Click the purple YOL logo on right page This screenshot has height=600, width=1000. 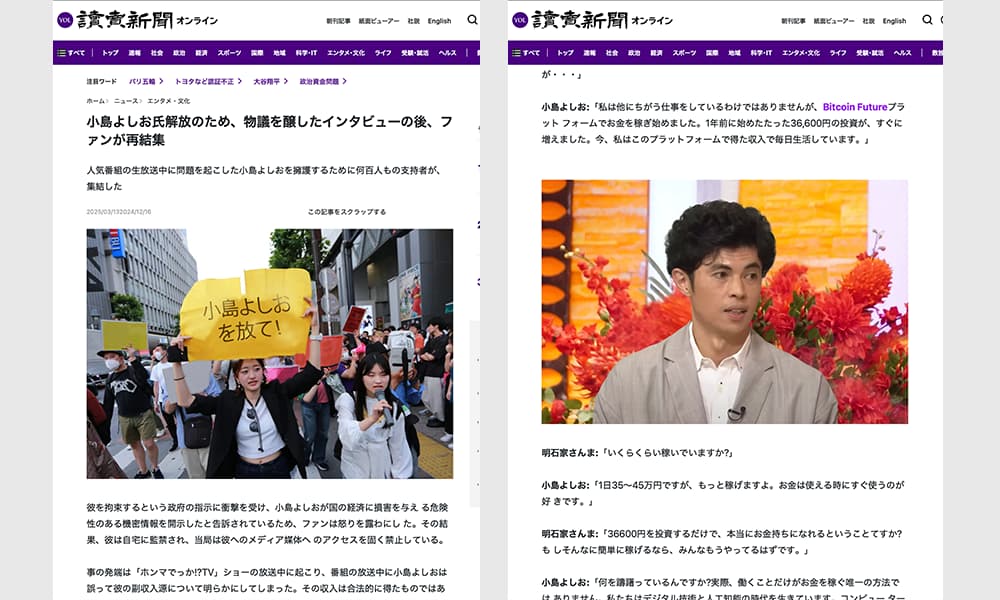click(x=520, y=20)
